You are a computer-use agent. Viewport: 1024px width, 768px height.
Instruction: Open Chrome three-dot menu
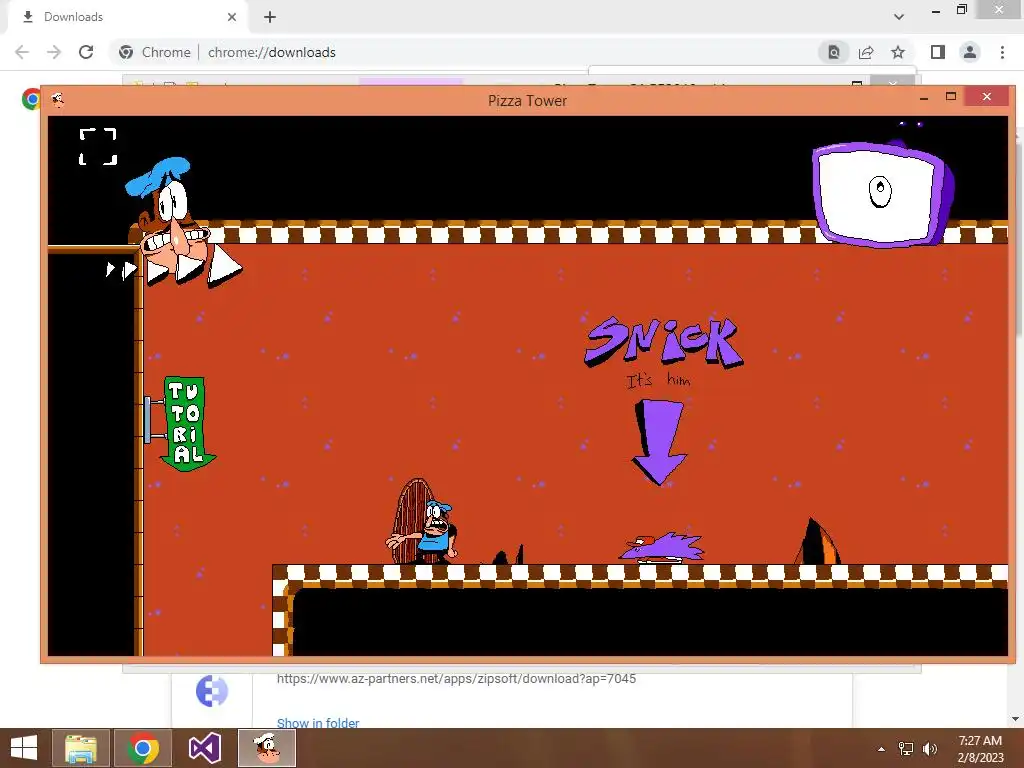[x=1002, y=52]
